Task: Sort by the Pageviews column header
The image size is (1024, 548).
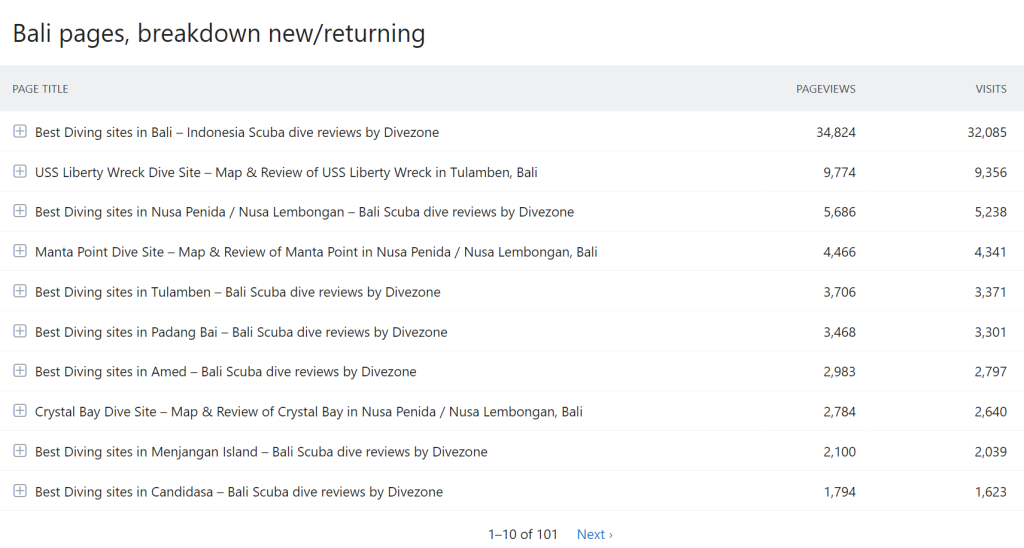Action: click(825, 89)
